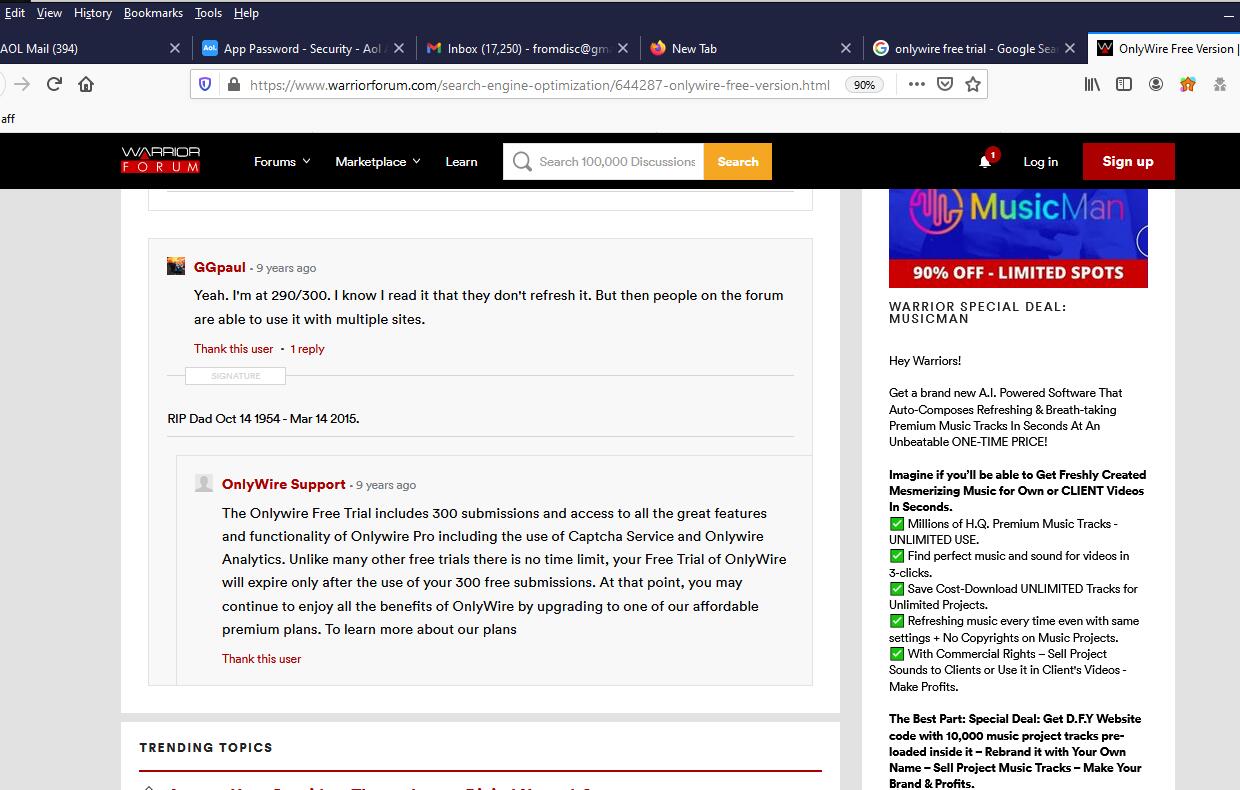The image size is (1240, 790).
Task: Click GGpaul's "9 years ago" timestamp
Action: tap(286, 268)
